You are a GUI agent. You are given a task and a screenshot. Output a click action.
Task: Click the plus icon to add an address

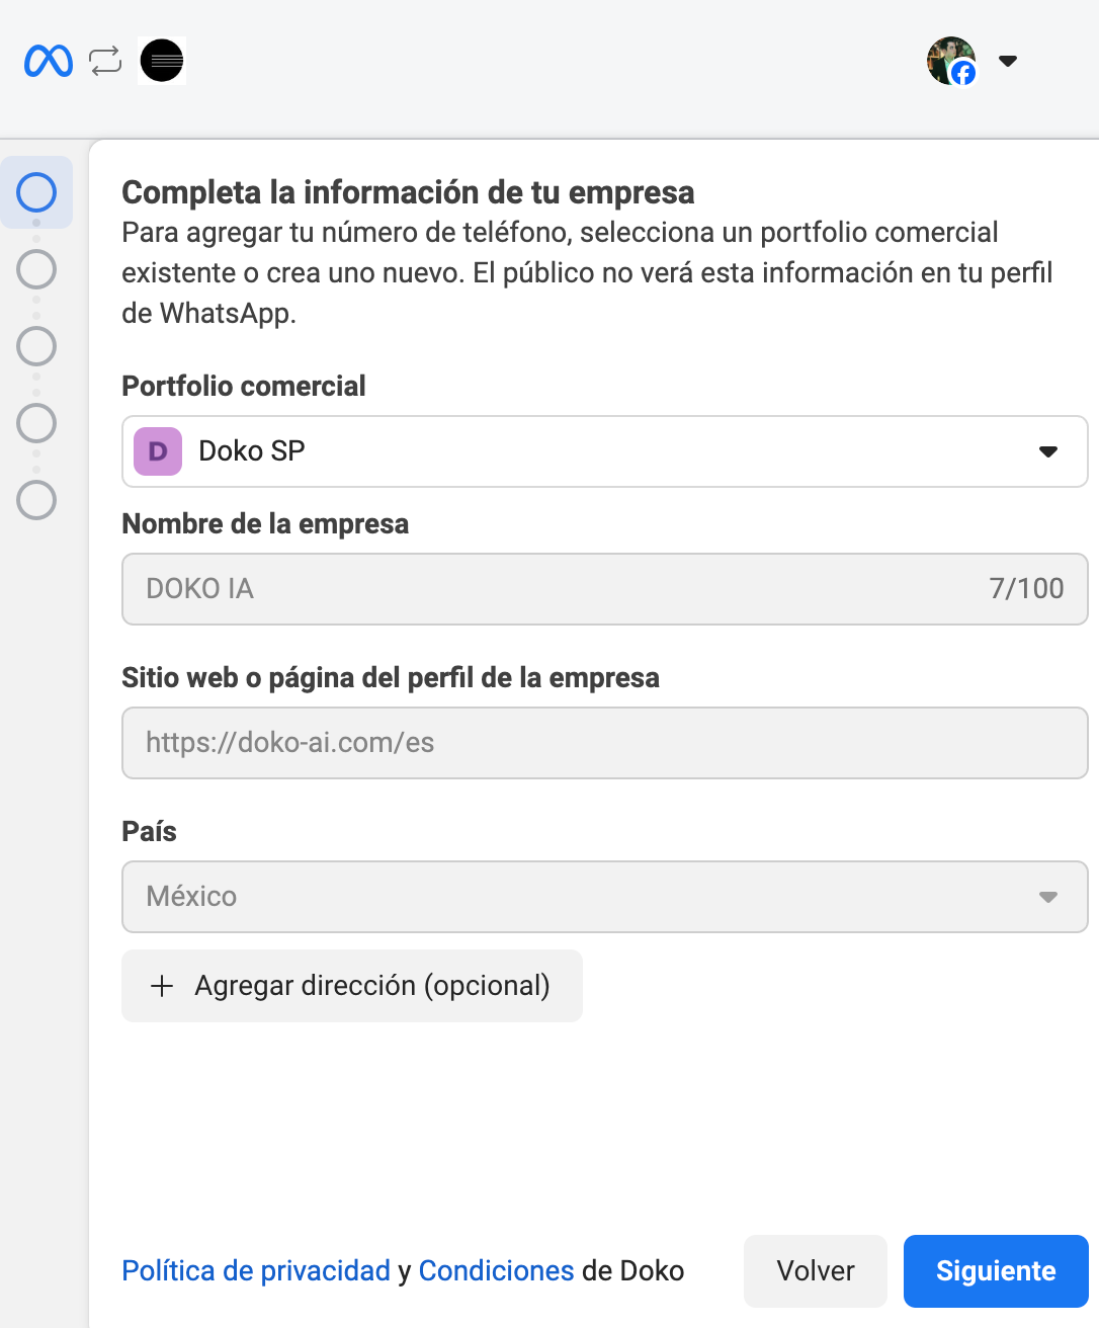(x=160, y=986)
